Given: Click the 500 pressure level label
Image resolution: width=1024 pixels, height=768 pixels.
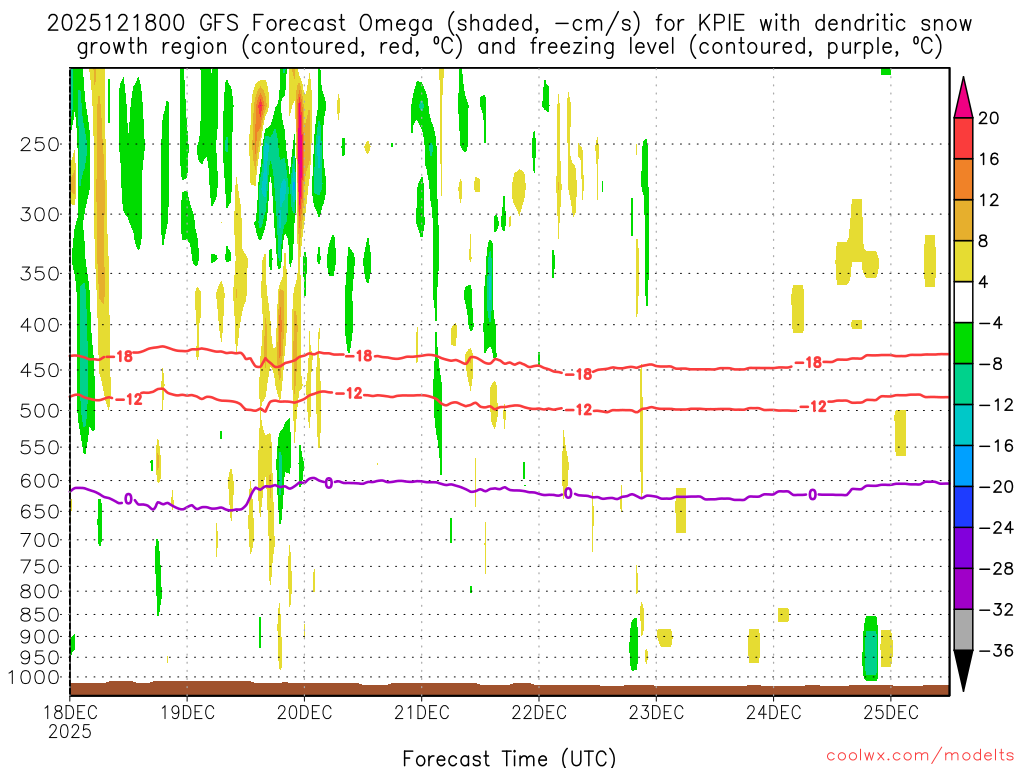Looking at the screenshot, I should pos(40,411).
